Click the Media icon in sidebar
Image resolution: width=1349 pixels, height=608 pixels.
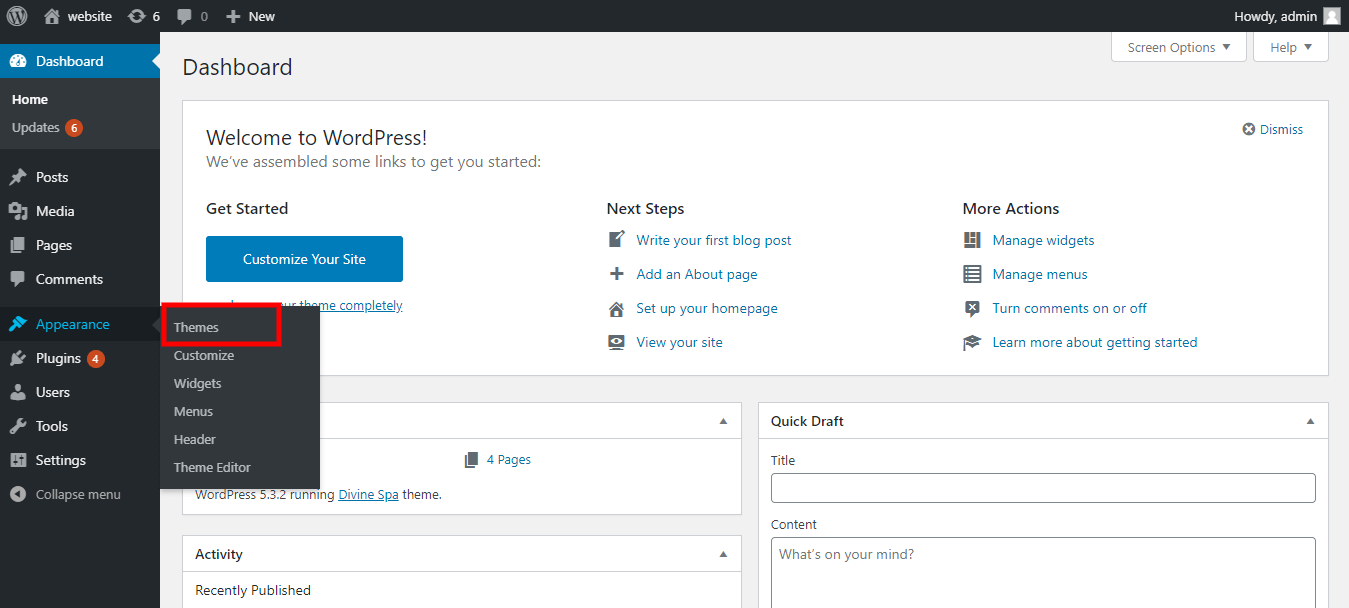click(x=18, y=211)
